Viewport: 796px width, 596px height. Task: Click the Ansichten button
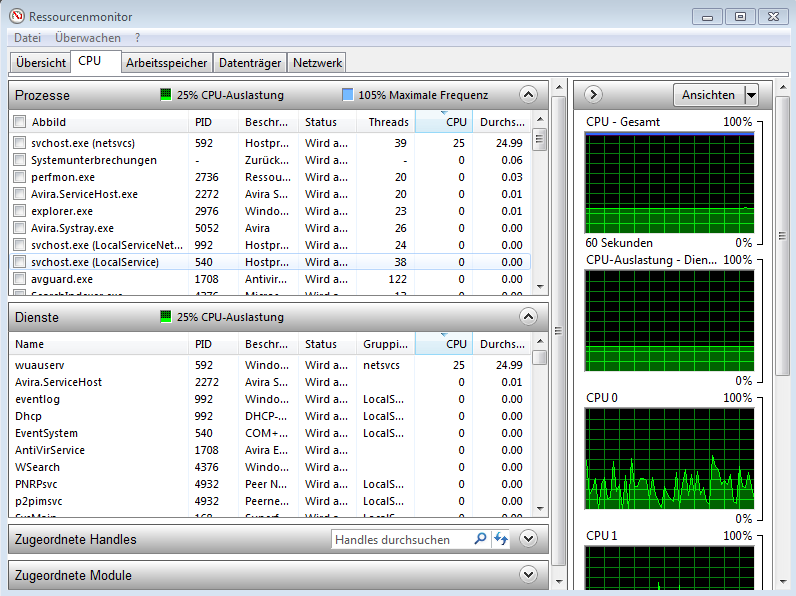708,95
